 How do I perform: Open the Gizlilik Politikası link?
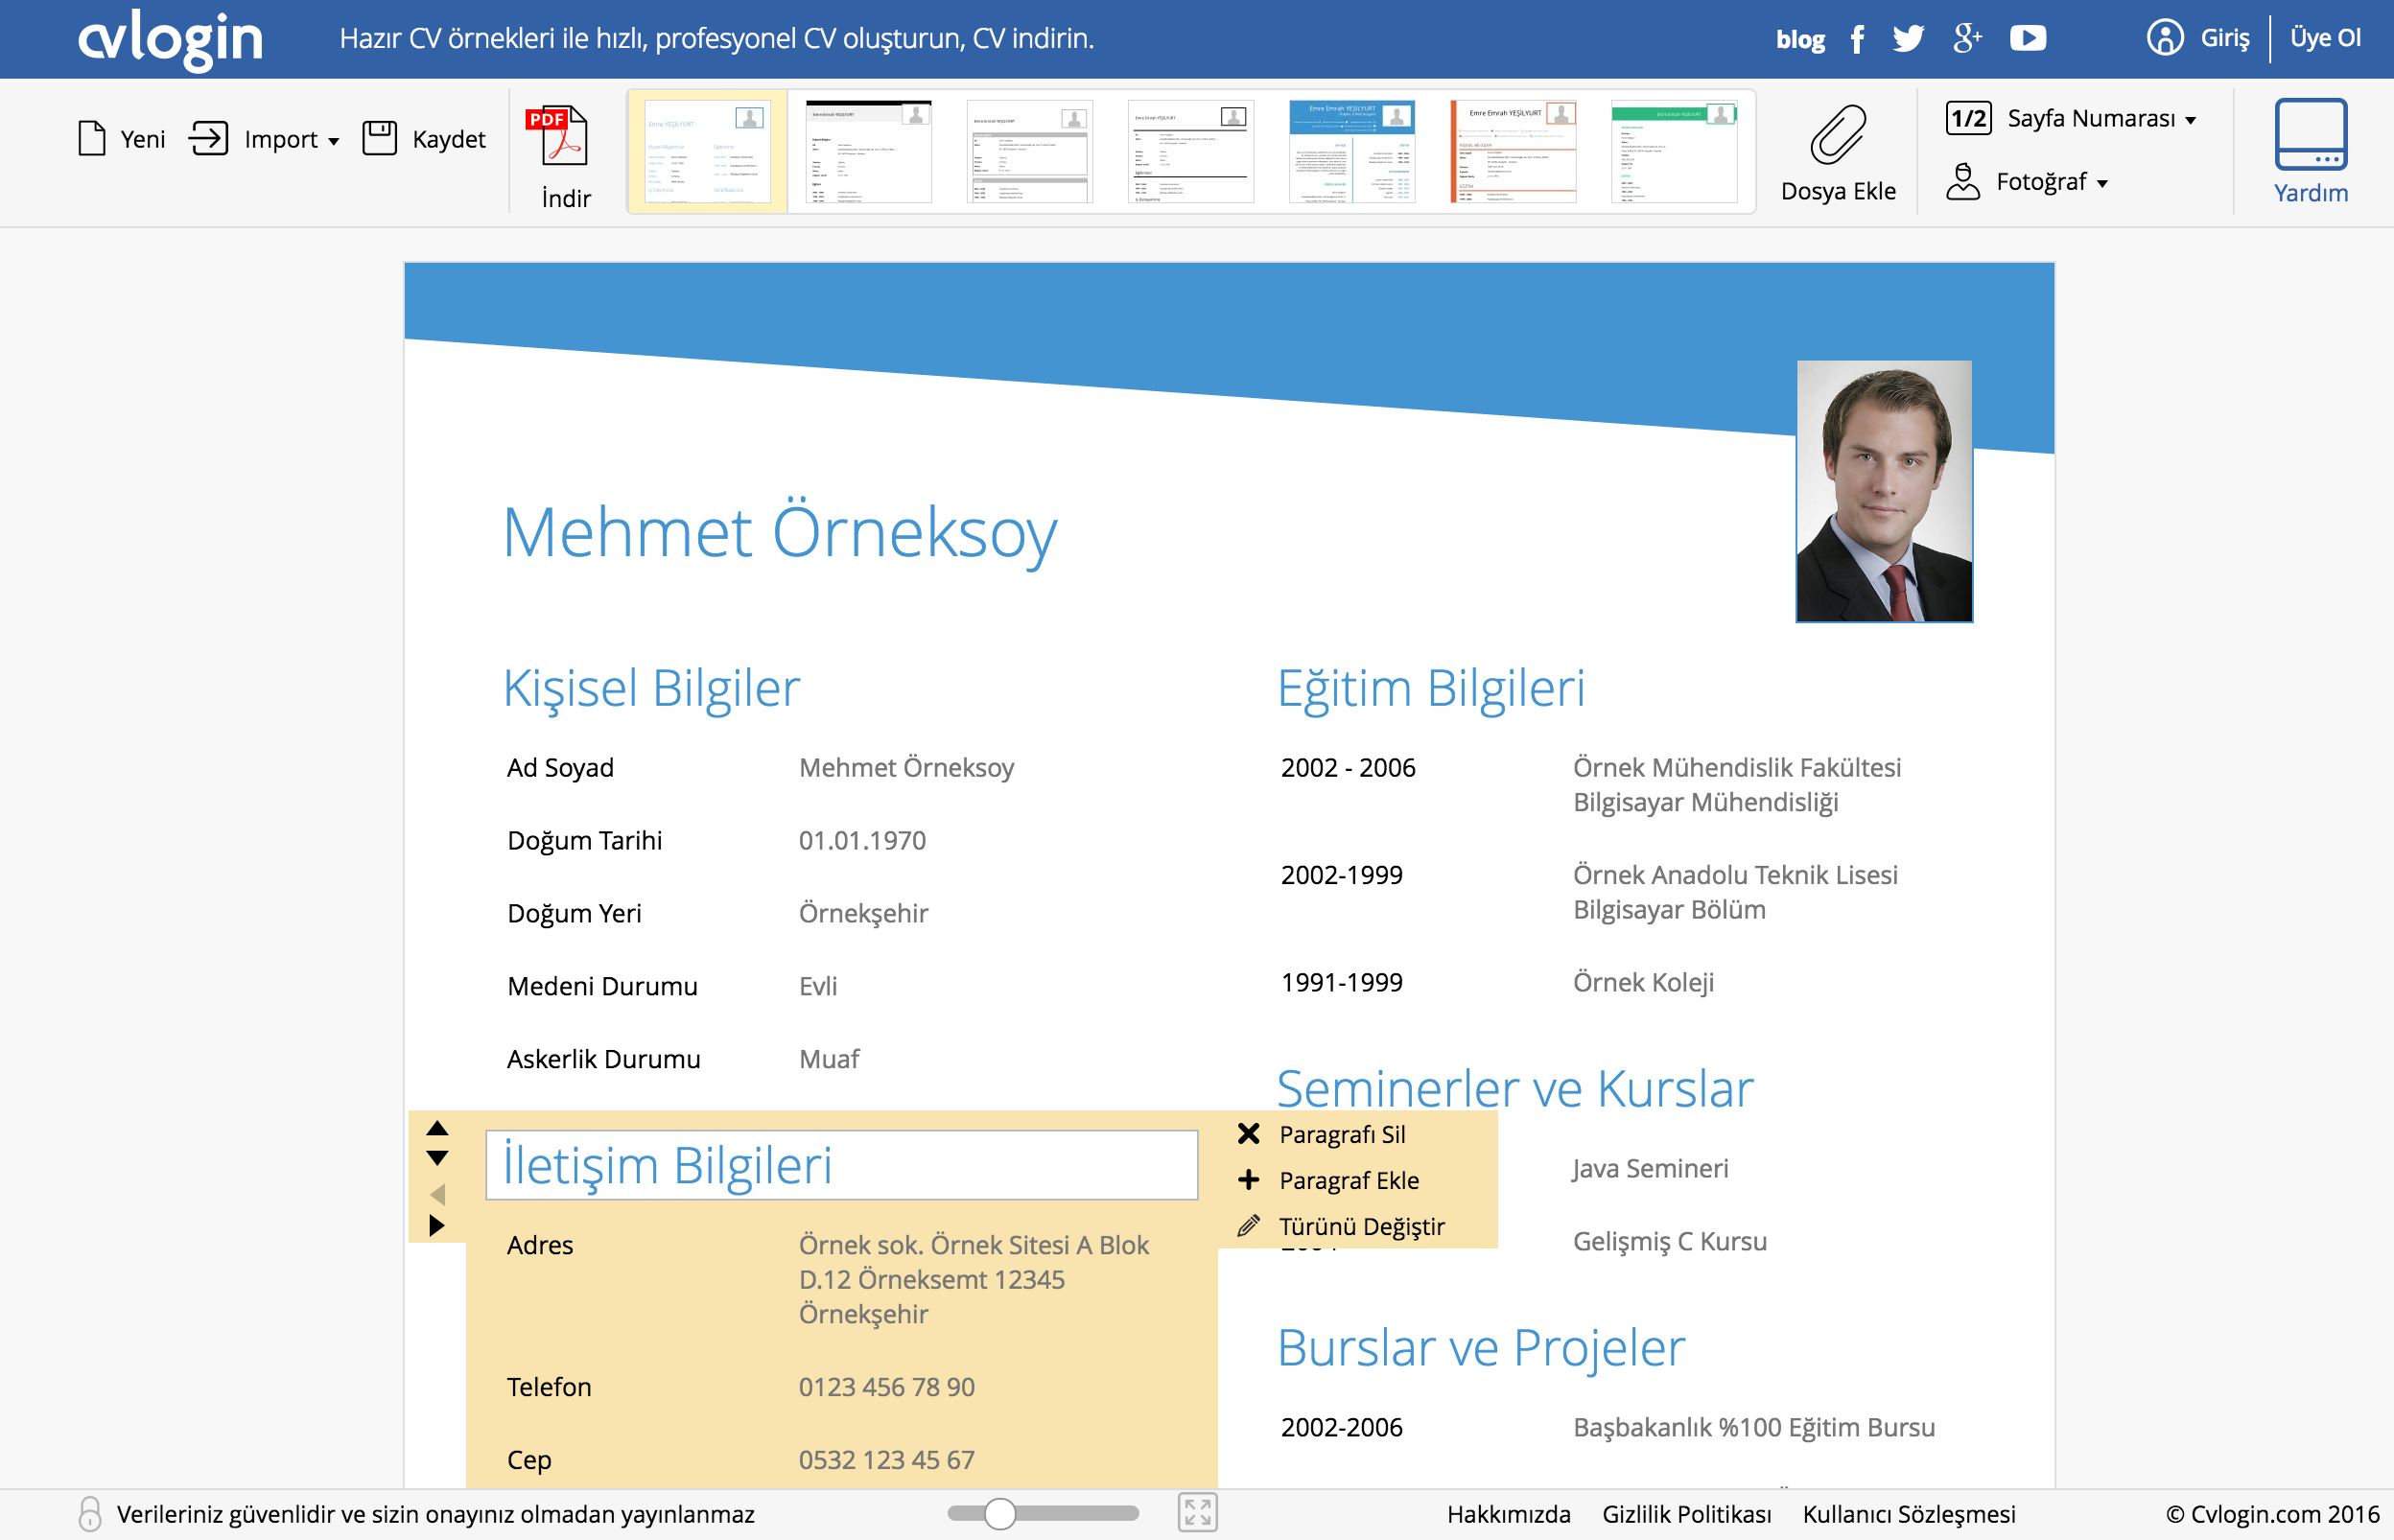[1686, 1514]
